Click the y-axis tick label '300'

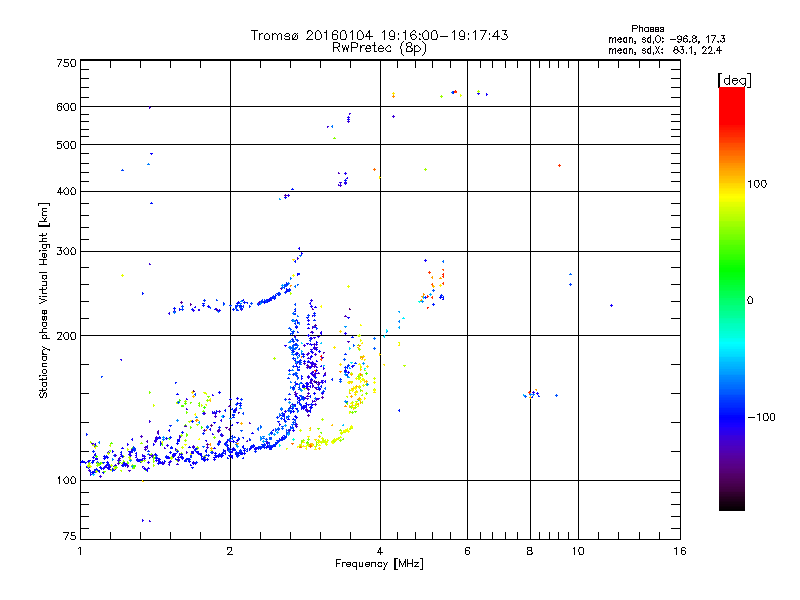pos(67,252)
